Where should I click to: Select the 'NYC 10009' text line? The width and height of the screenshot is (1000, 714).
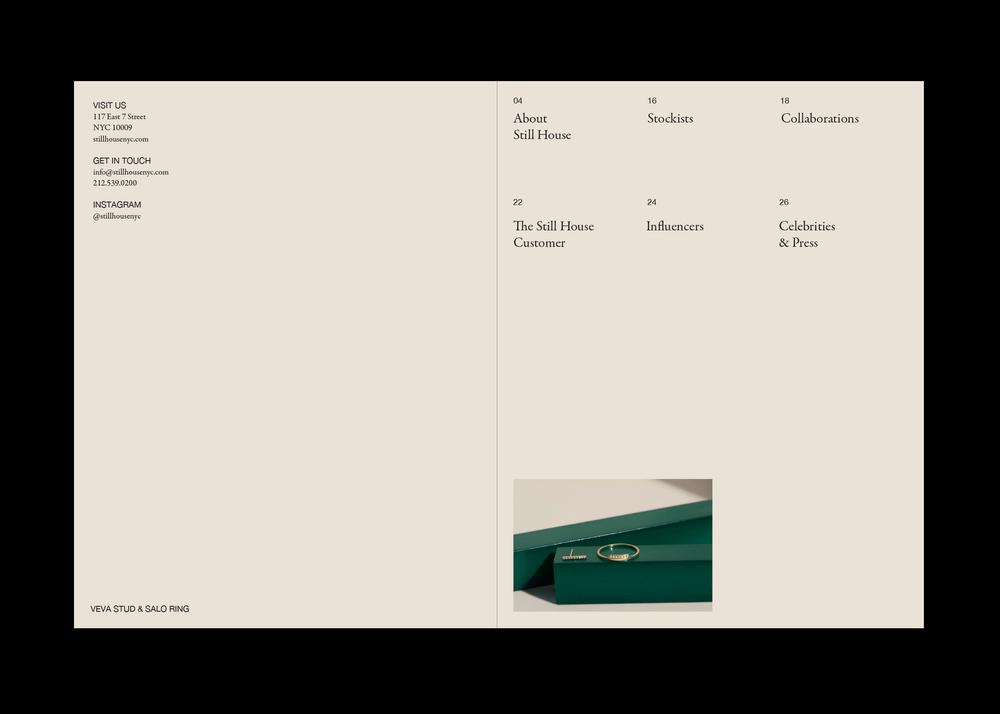[x=112, y=128]
